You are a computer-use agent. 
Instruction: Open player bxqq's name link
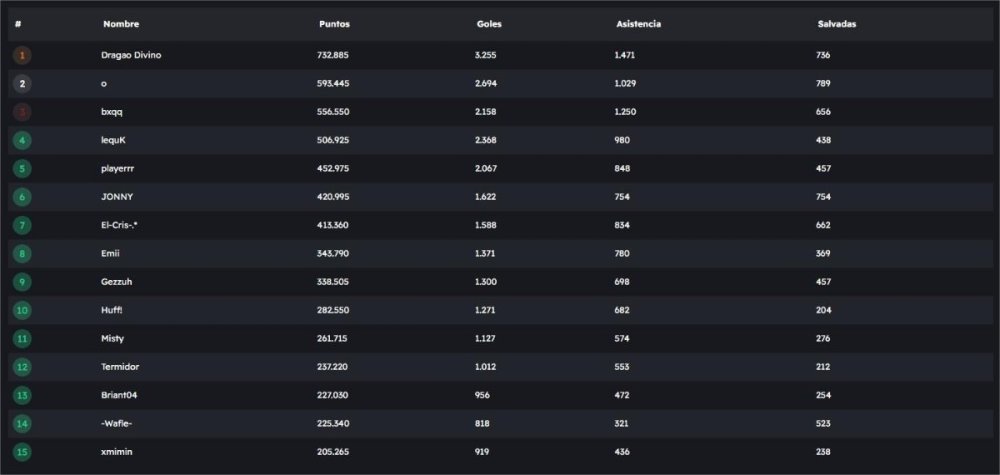pyautogui.click(x=111, y=112)
